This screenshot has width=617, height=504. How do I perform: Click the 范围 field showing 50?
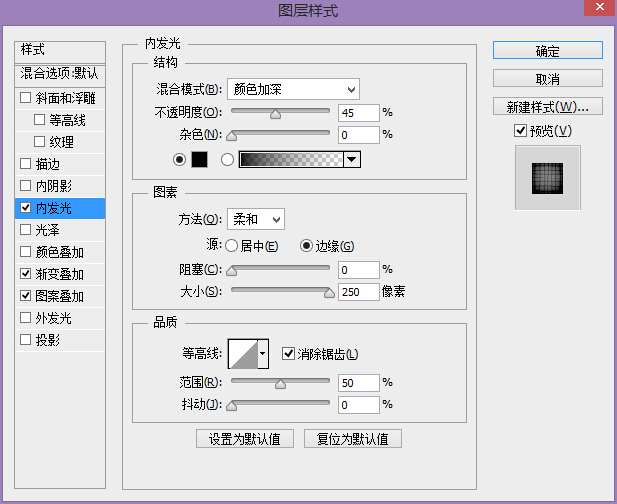(x=359, y=383)
